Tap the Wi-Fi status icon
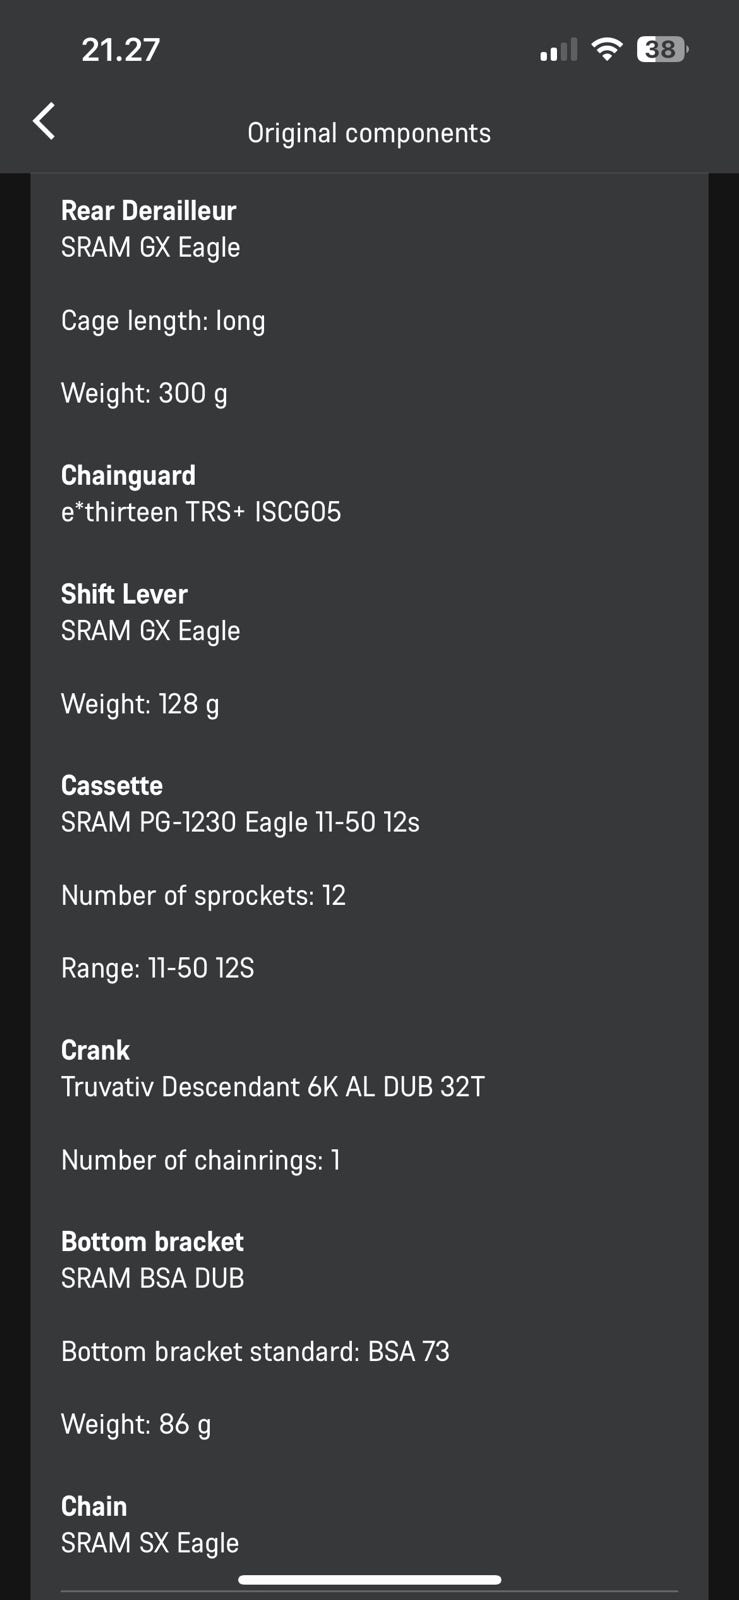This screenshot has height=1600, width=739. click(x=606, y=49)
